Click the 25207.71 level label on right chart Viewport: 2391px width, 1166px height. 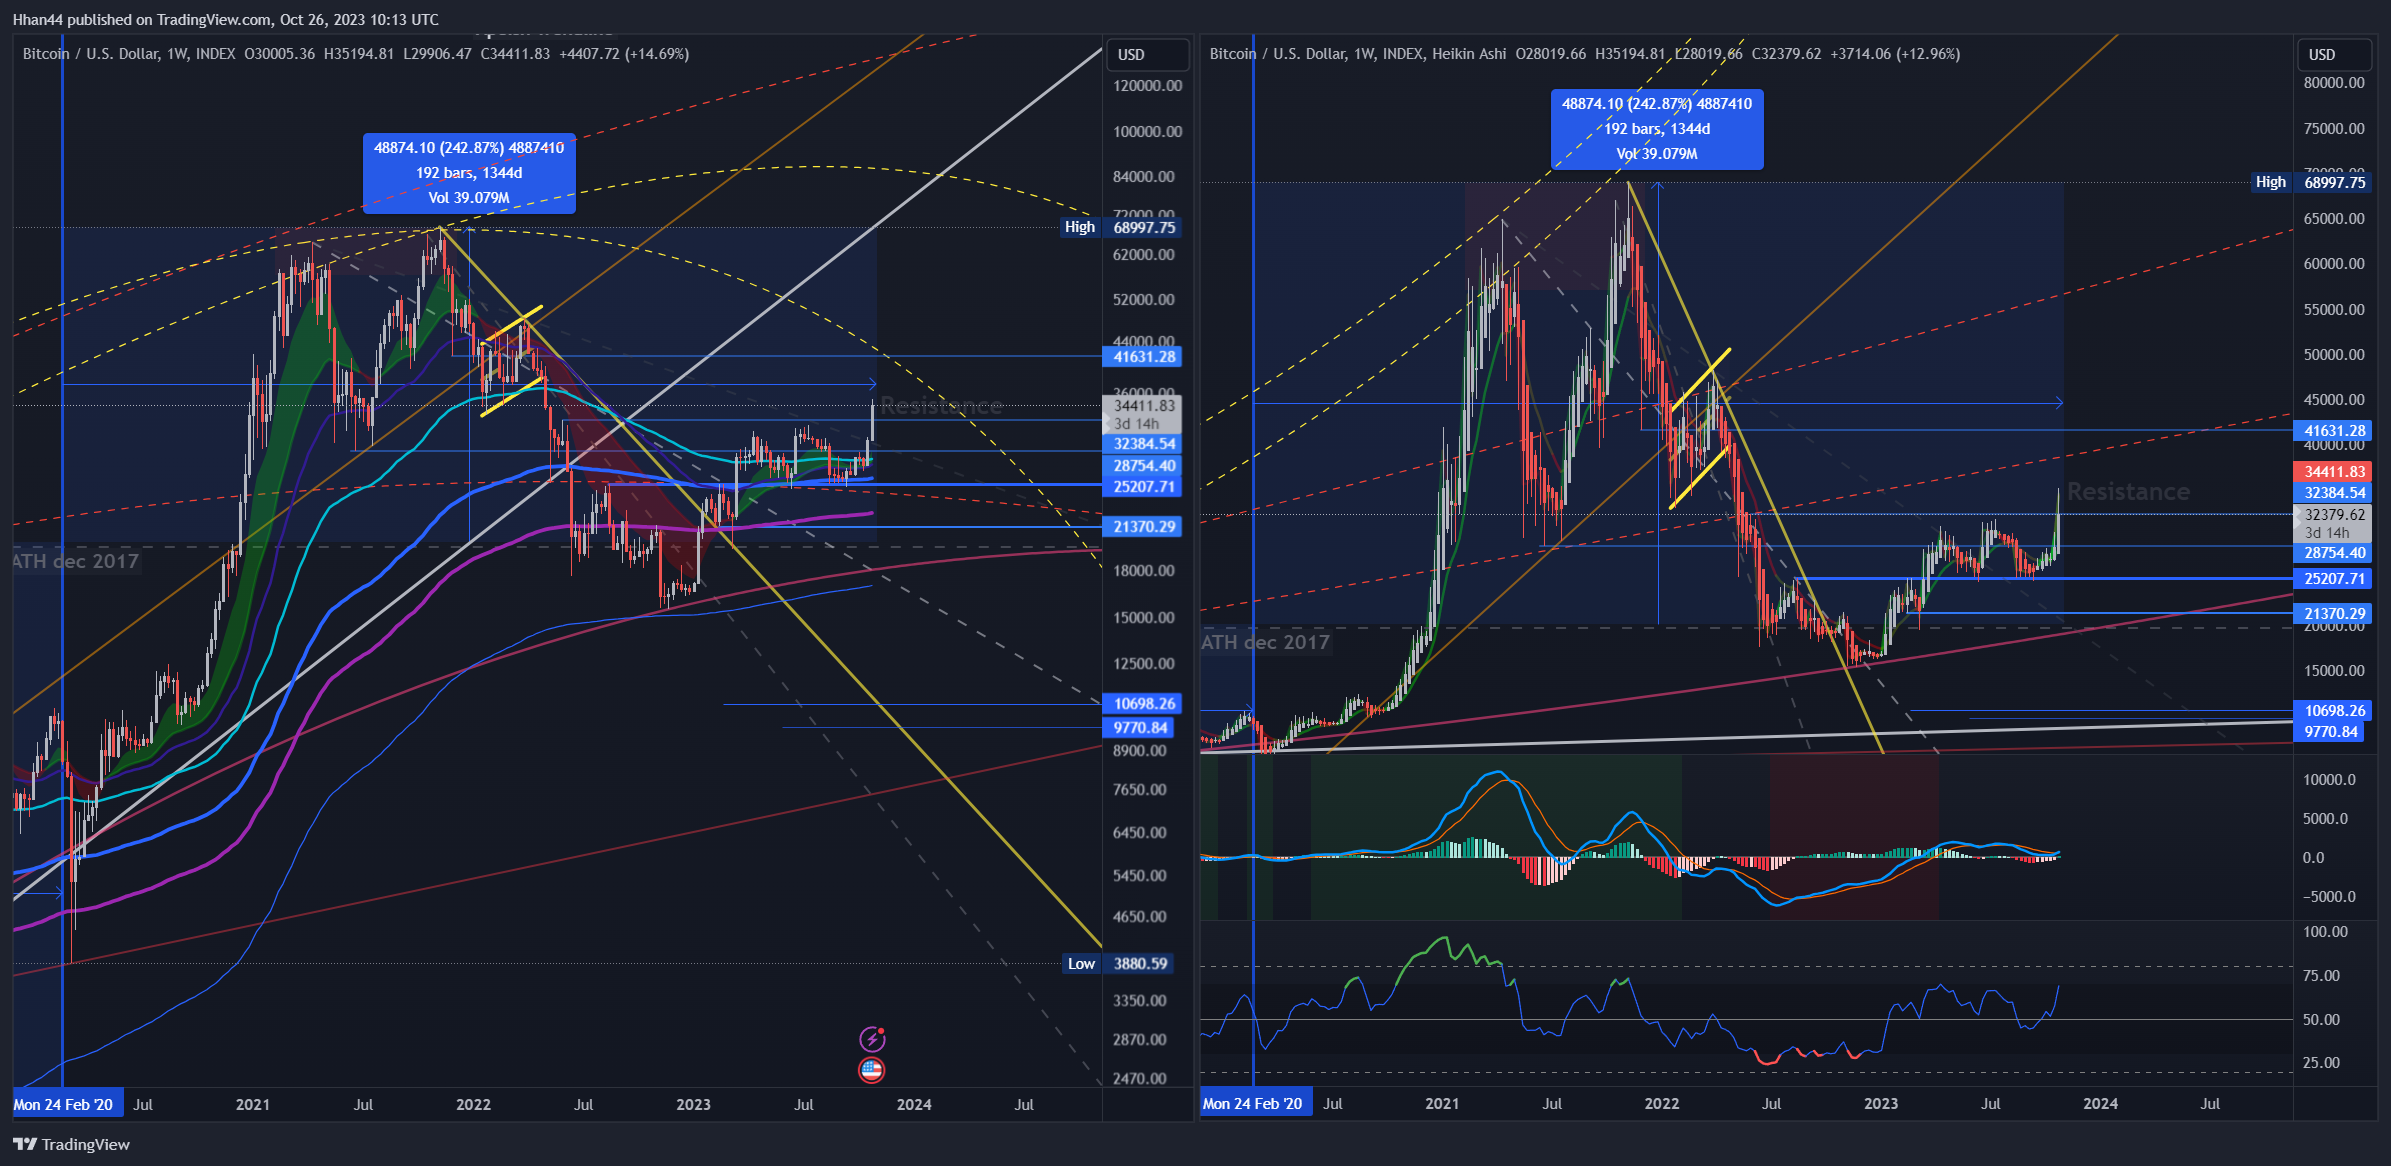point(2333,579)
